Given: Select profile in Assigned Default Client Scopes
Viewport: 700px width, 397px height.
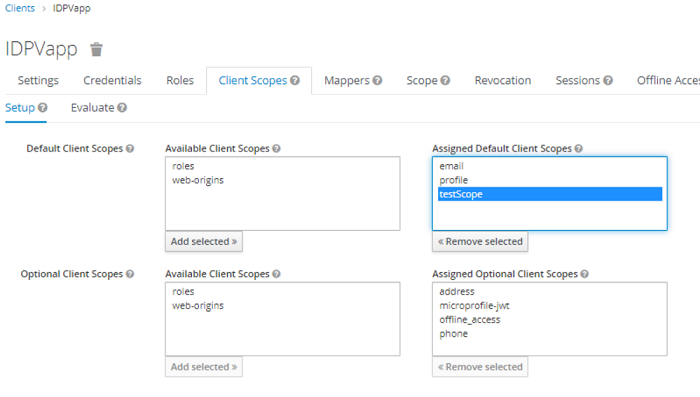Looking at the screenshot, I should click(550, 180).
